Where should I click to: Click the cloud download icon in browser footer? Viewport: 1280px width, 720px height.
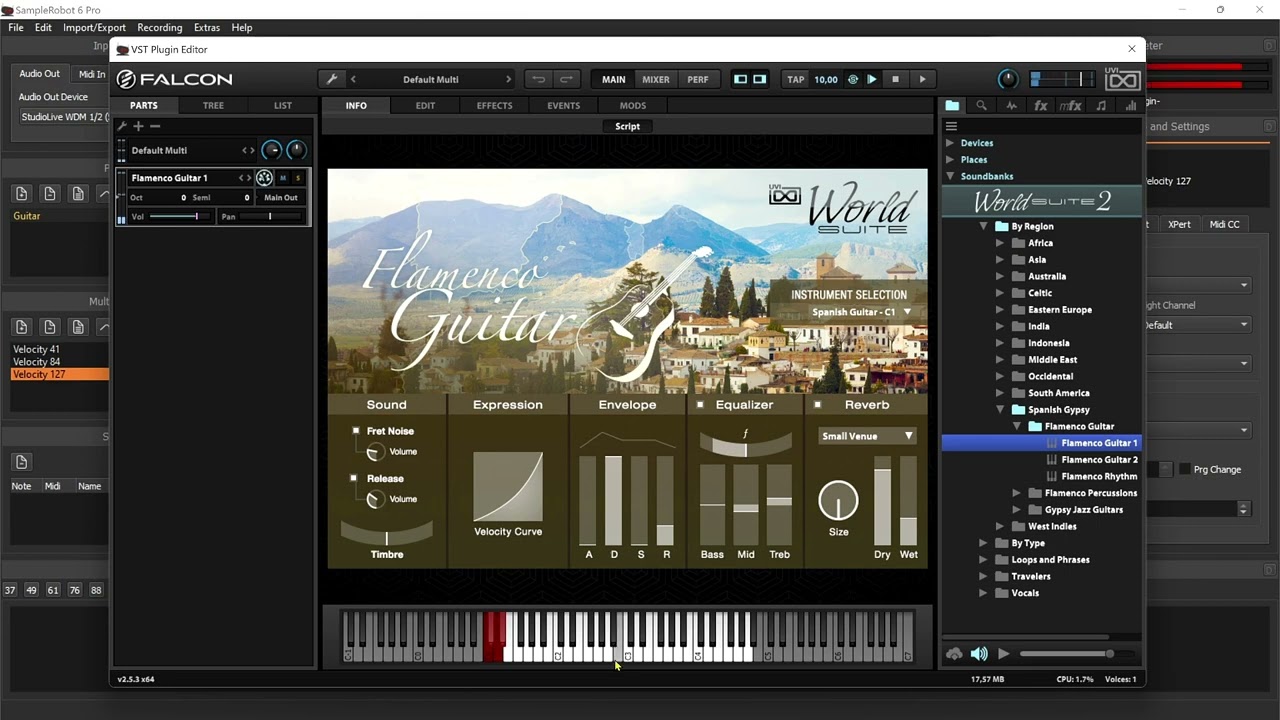click(x=954, y=654)
